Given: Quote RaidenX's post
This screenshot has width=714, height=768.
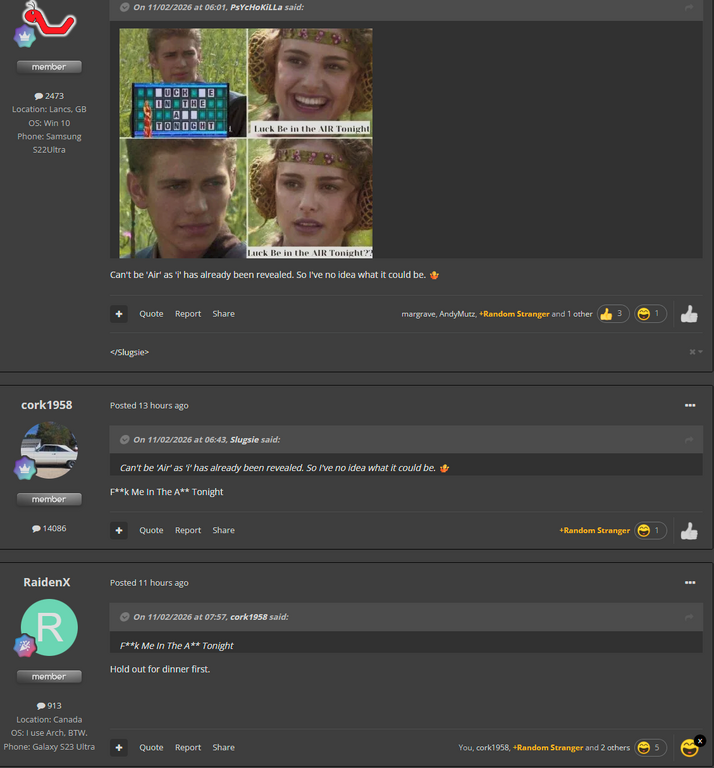Looking at the screenshot, I should (x=151, y=748).
